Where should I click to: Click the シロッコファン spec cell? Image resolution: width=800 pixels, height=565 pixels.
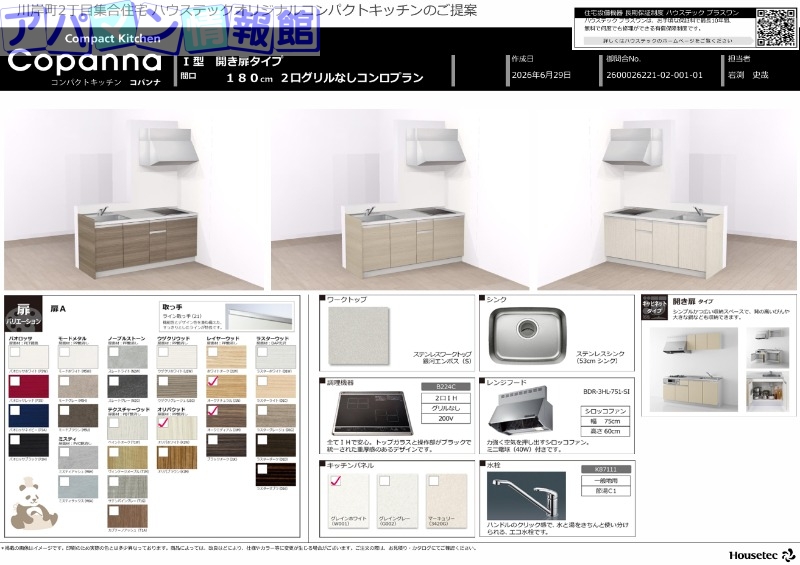click(x=605, y=411)
